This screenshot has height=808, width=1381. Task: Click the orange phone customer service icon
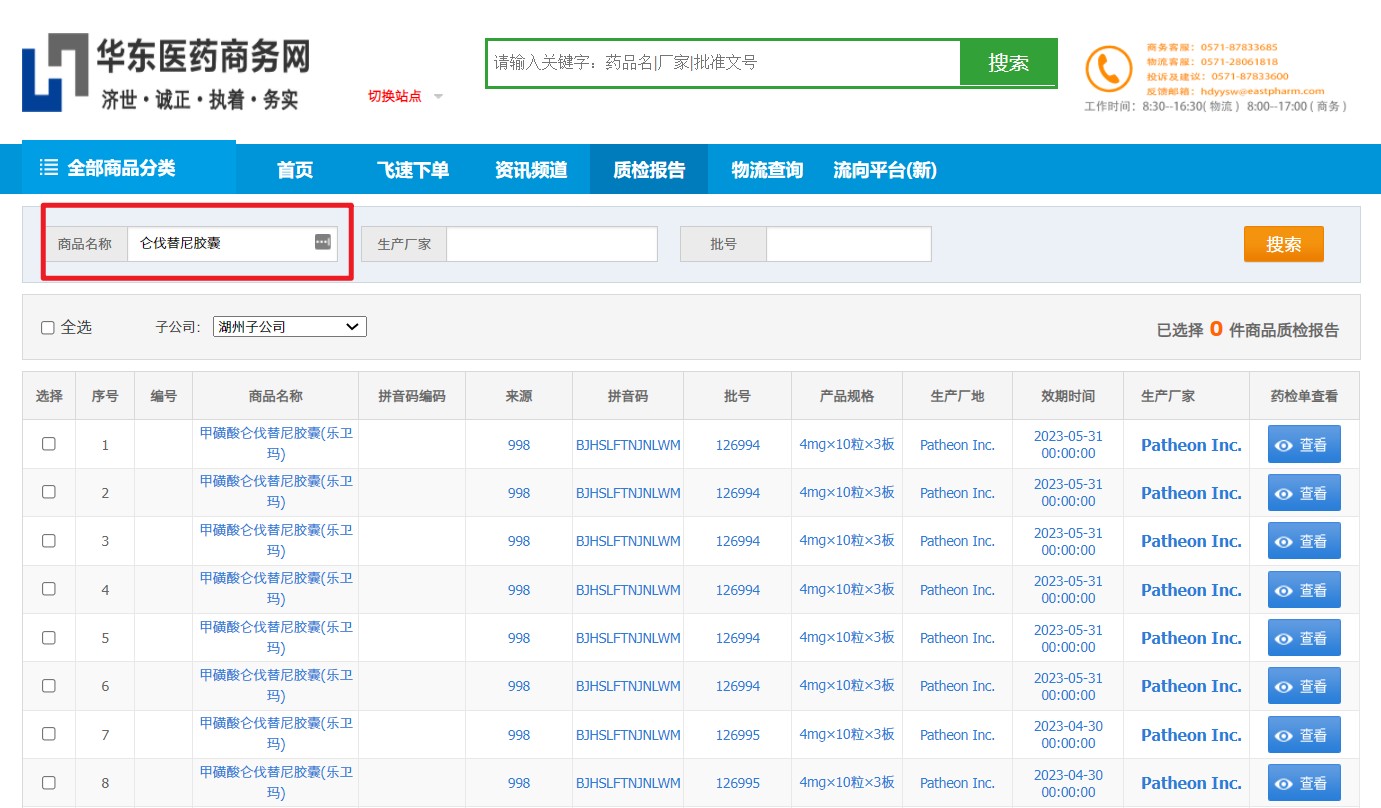[1109, 70]
